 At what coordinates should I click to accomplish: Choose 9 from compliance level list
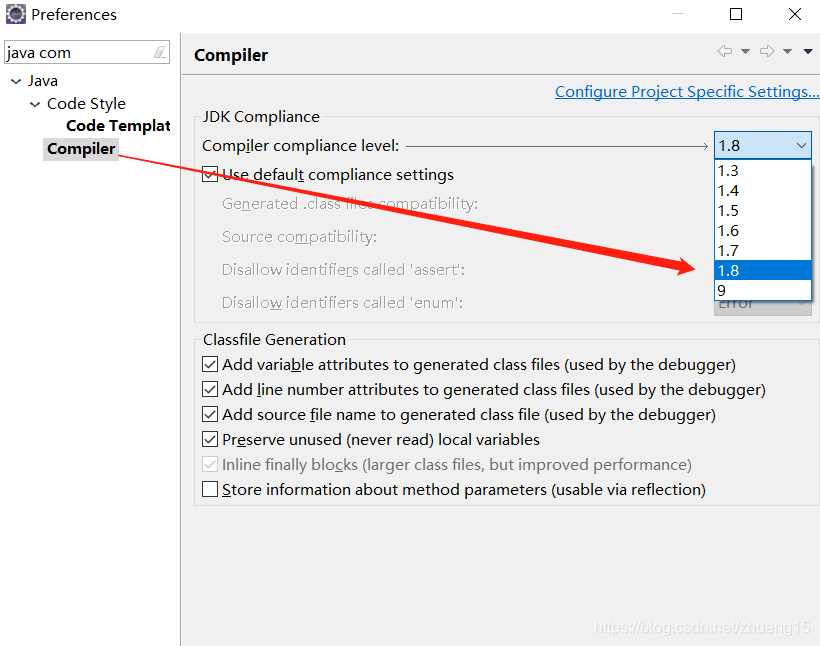(762, 290)
